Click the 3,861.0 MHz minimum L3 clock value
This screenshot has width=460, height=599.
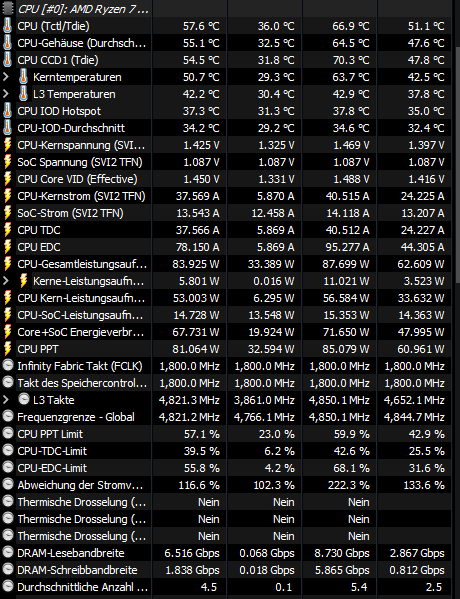point(264,400)
